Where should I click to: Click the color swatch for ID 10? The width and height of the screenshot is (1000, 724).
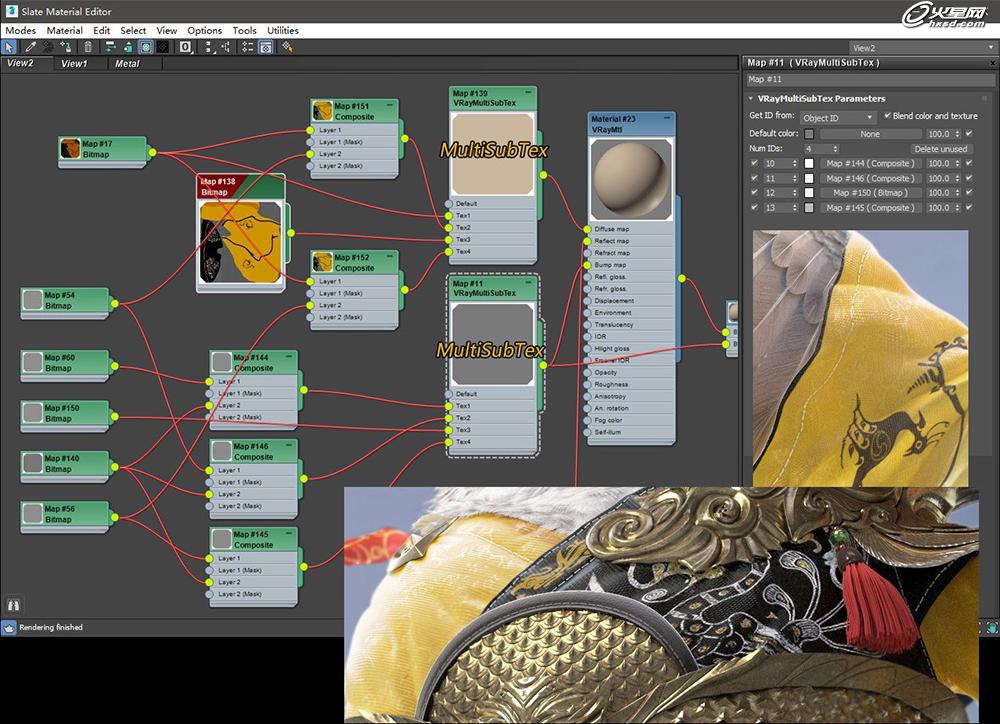(x=809, y=163)
